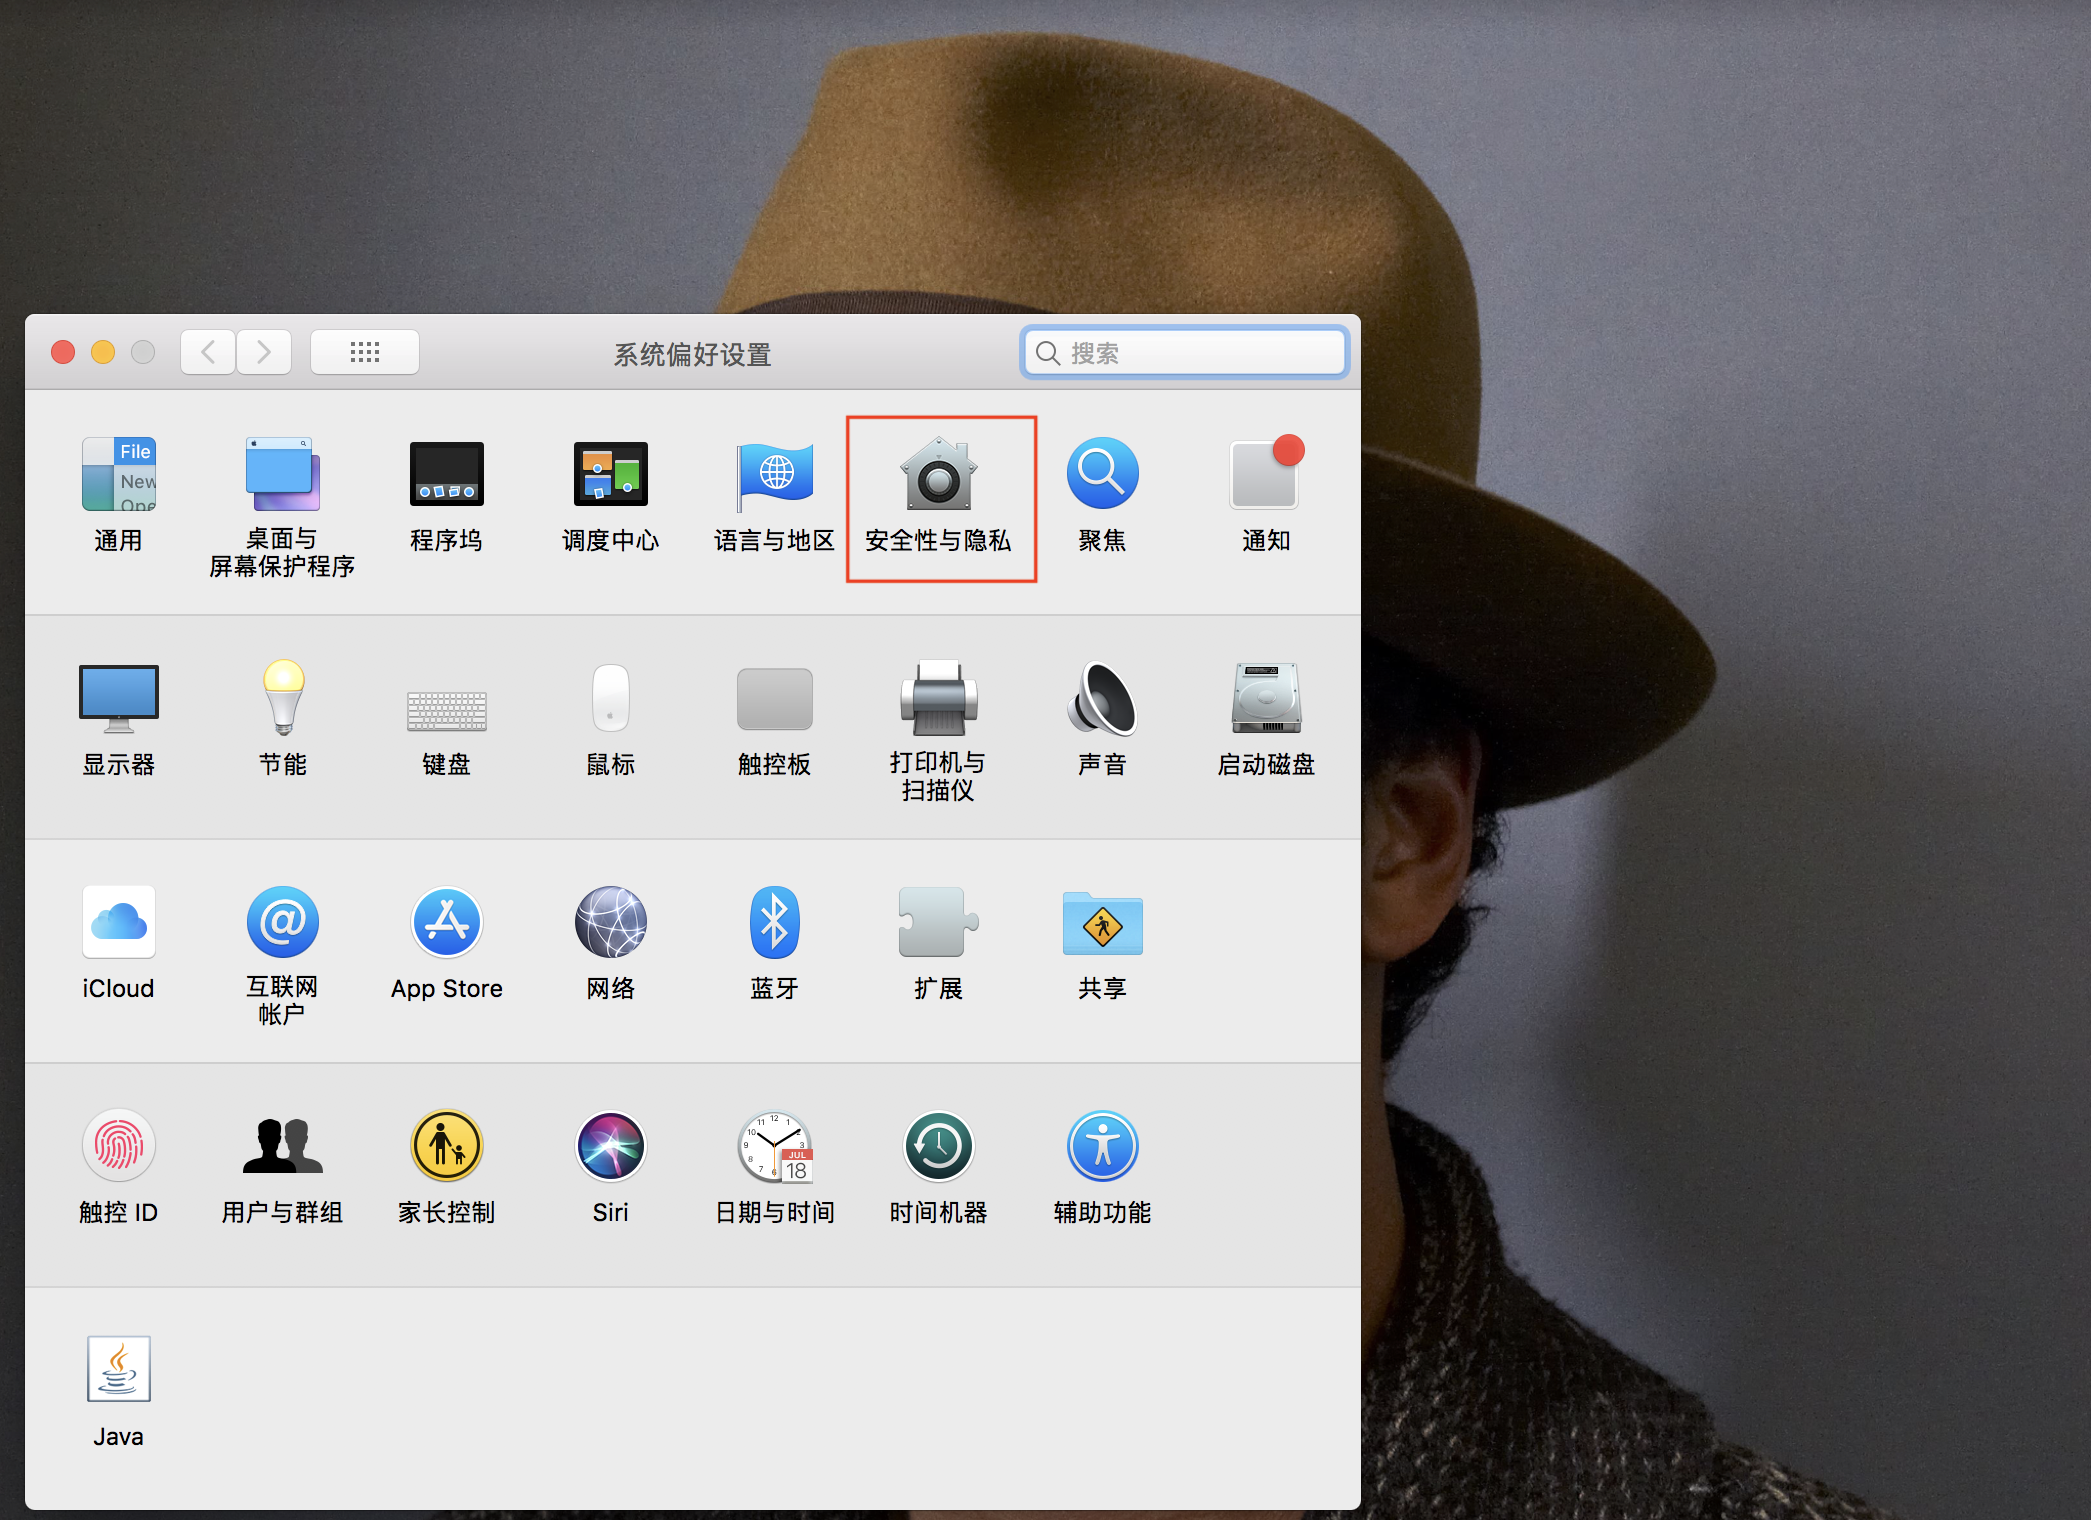Open 程序坞 Dock preferences
Screen dimensions: 2091x1520
446,475
